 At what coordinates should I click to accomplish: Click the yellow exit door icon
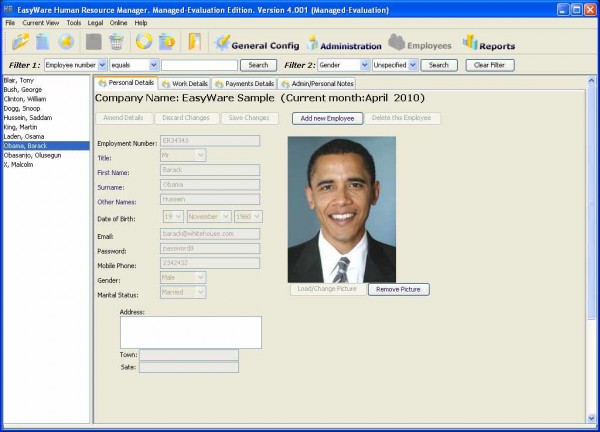[195, 41]
